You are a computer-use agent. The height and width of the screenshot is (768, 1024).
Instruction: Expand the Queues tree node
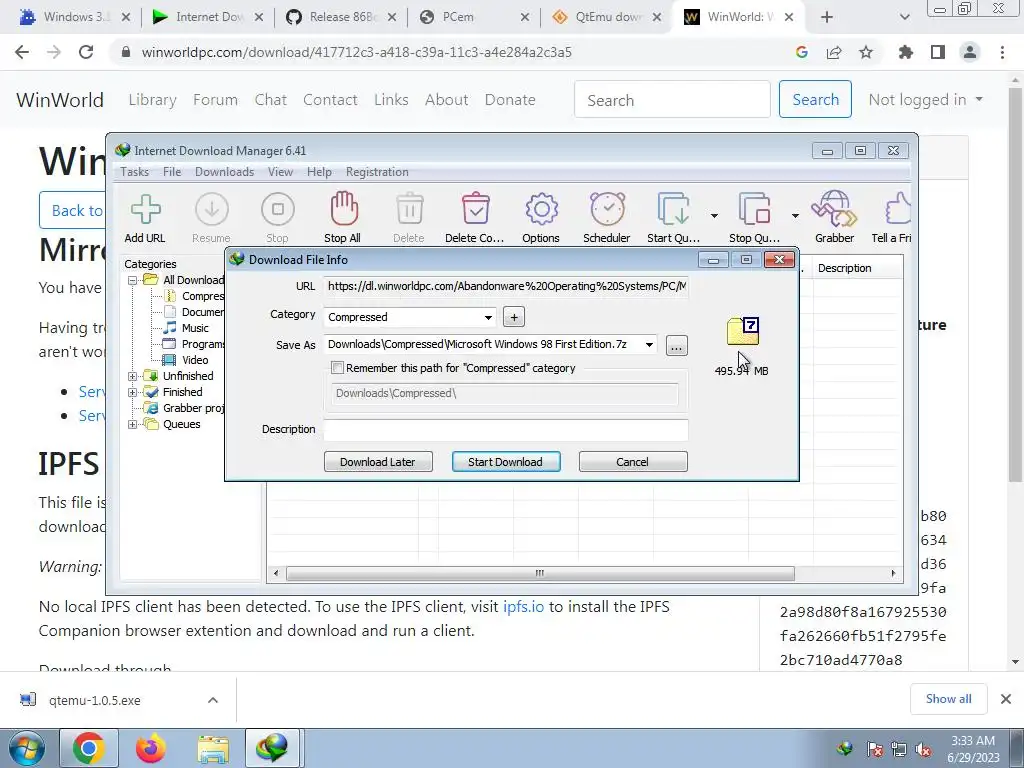coord(133,424)
